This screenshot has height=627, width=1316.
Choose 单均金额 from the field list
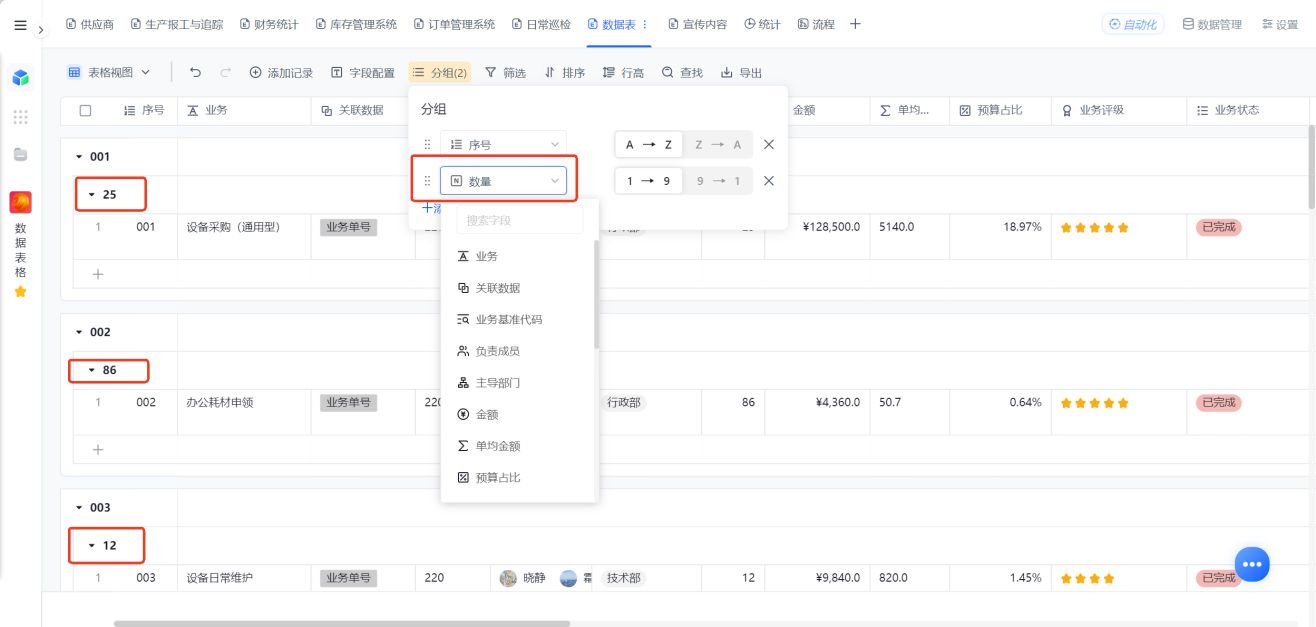click(518, 446)
